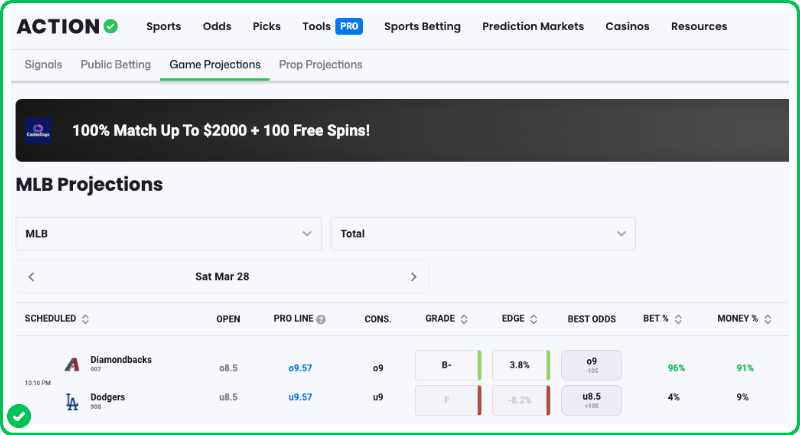Open the Tools PRO menu
Screen dimensions: 800x435
coord(331,26)
